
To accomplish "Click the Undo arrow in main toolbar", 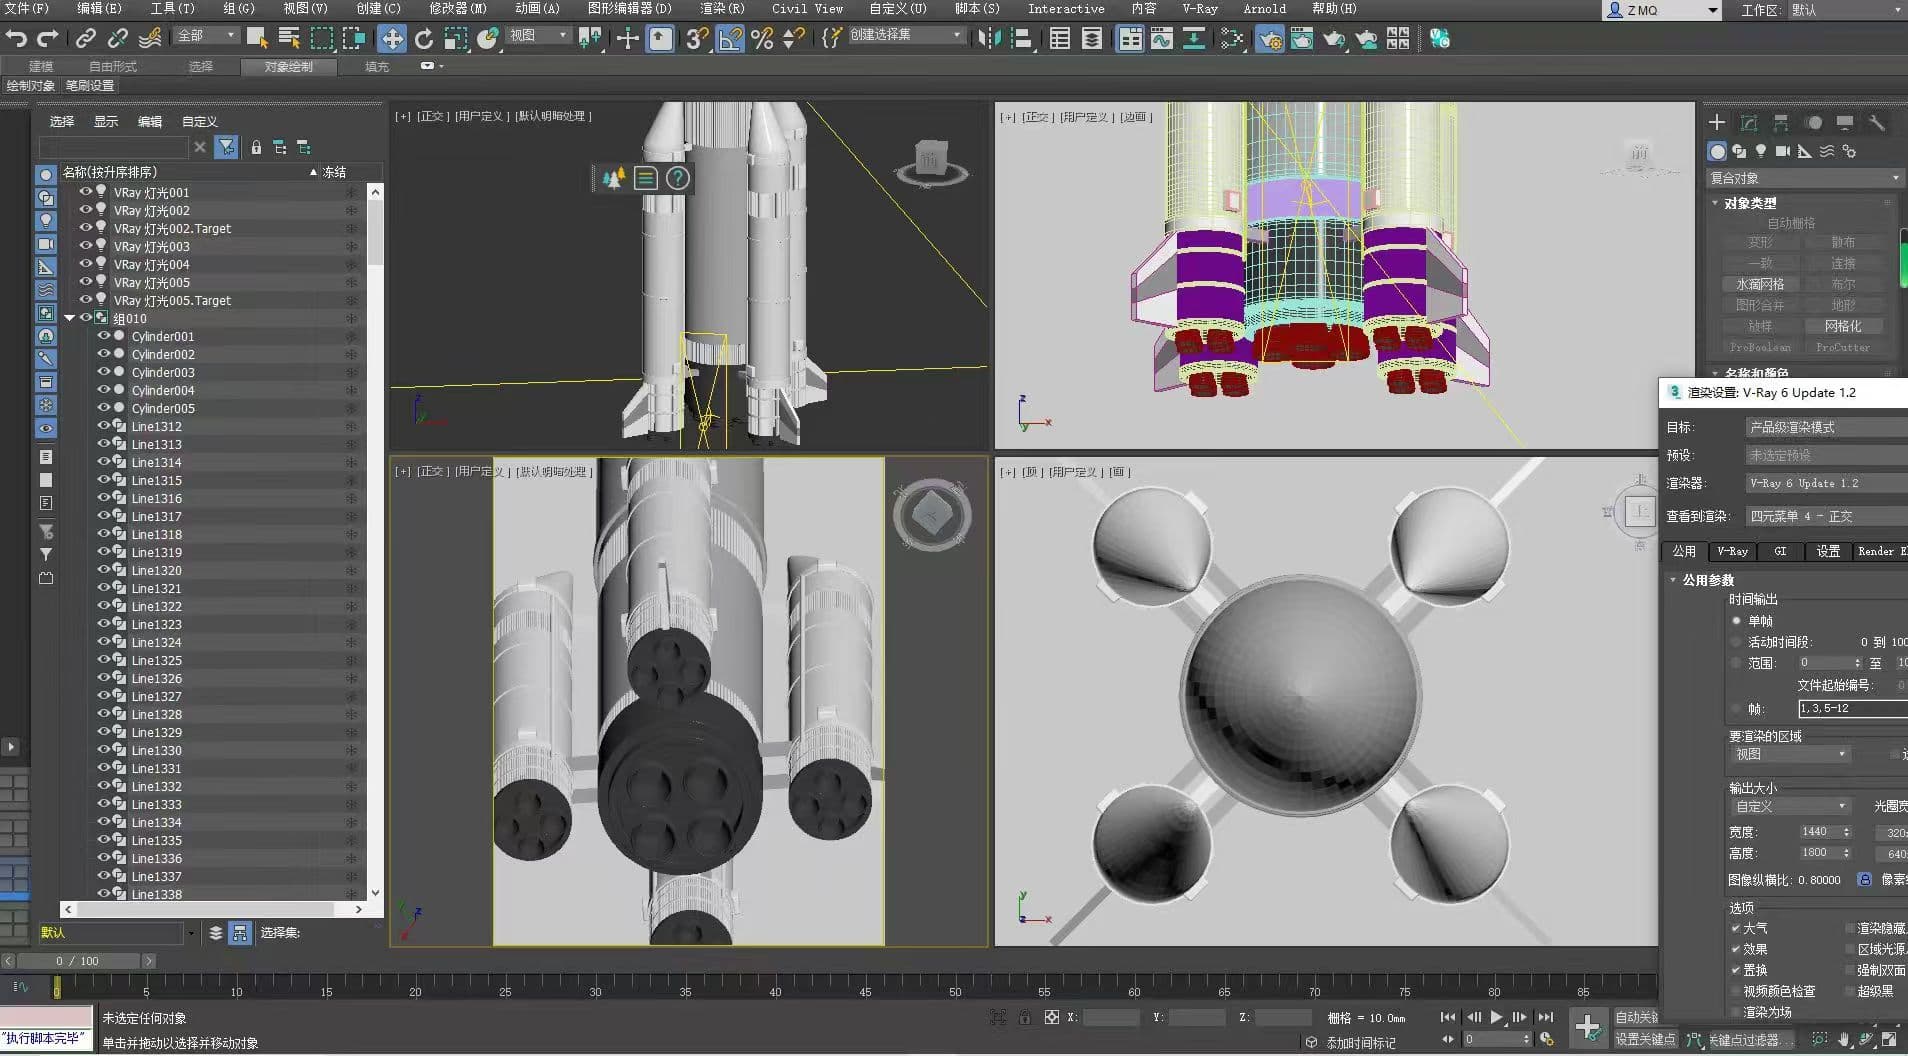I will pos(16,39).
